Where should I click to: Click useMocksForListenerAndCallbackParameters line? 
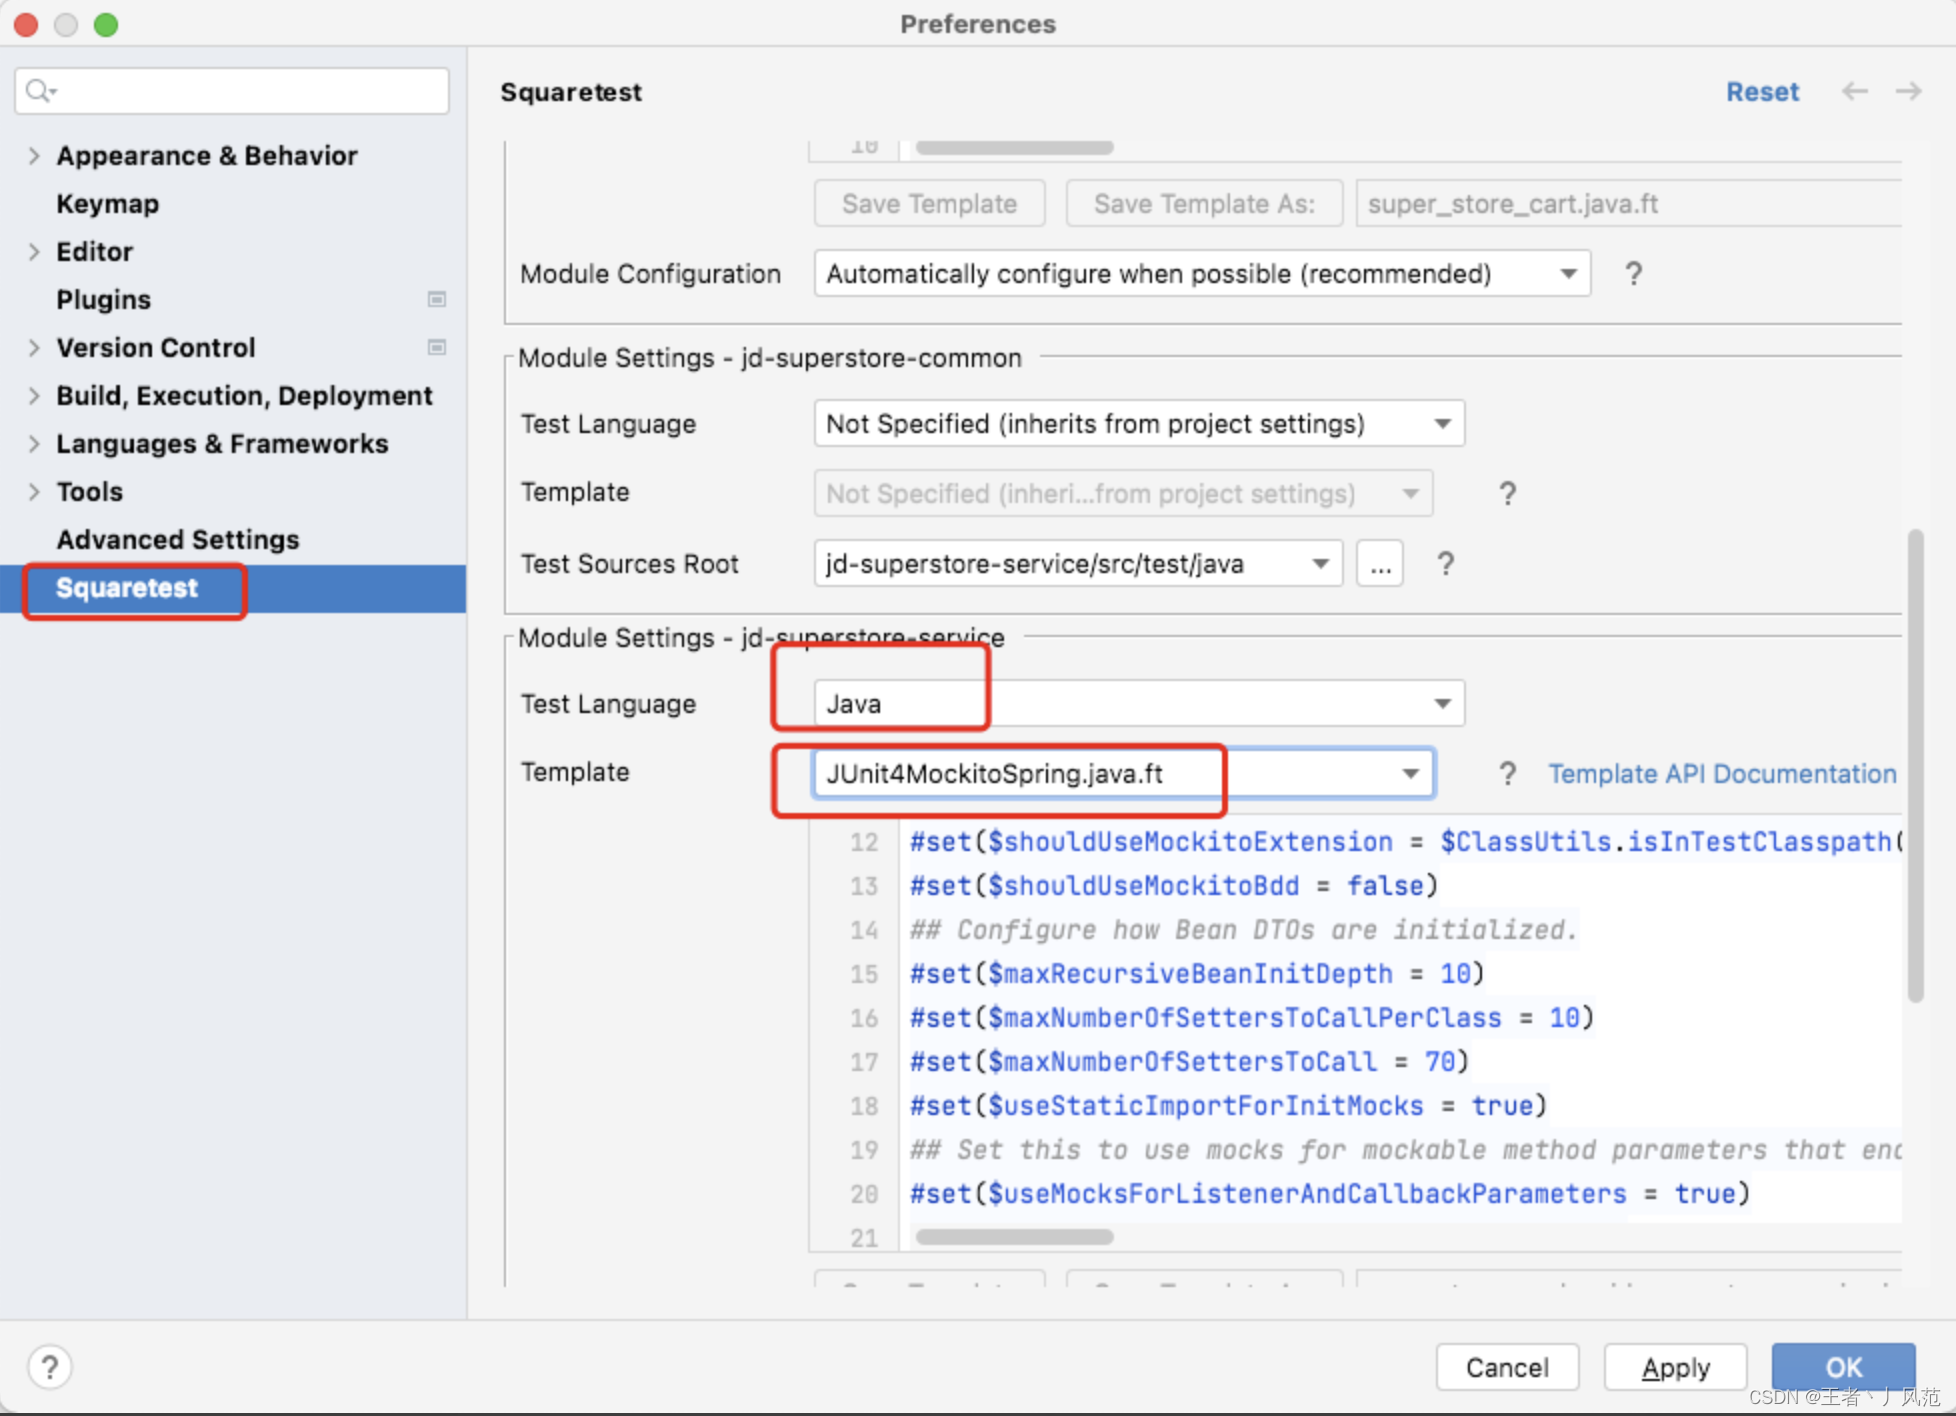click(x=1330, y=1194)
